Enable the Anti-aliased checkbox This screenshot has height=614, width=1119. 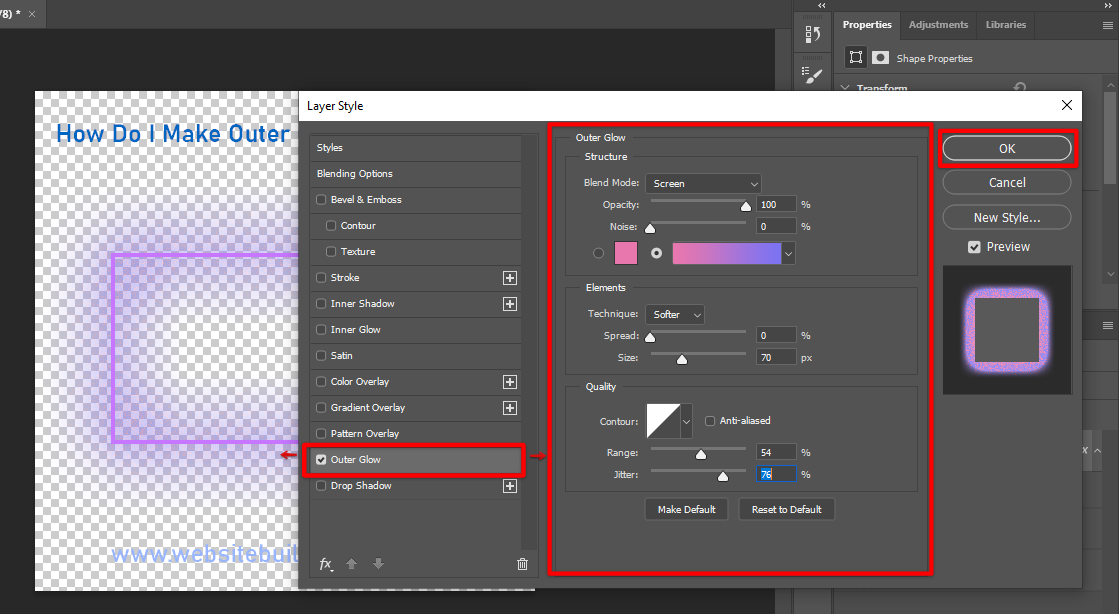(710, 421)
